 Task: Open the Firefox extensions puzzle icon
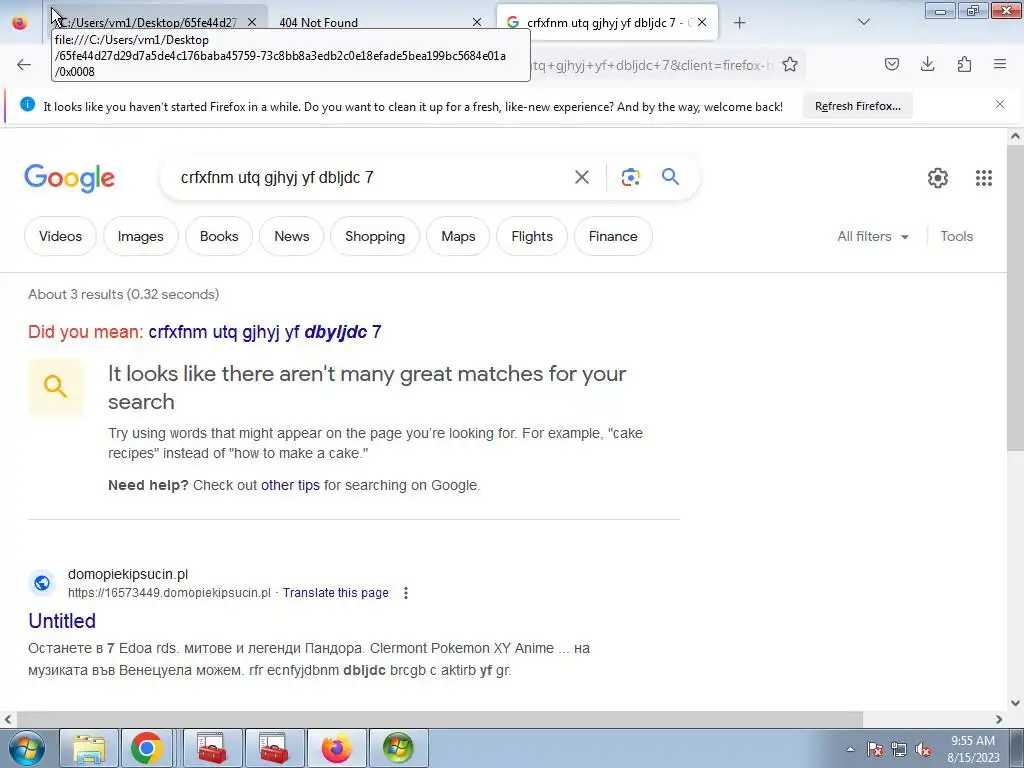coord(964,64)
